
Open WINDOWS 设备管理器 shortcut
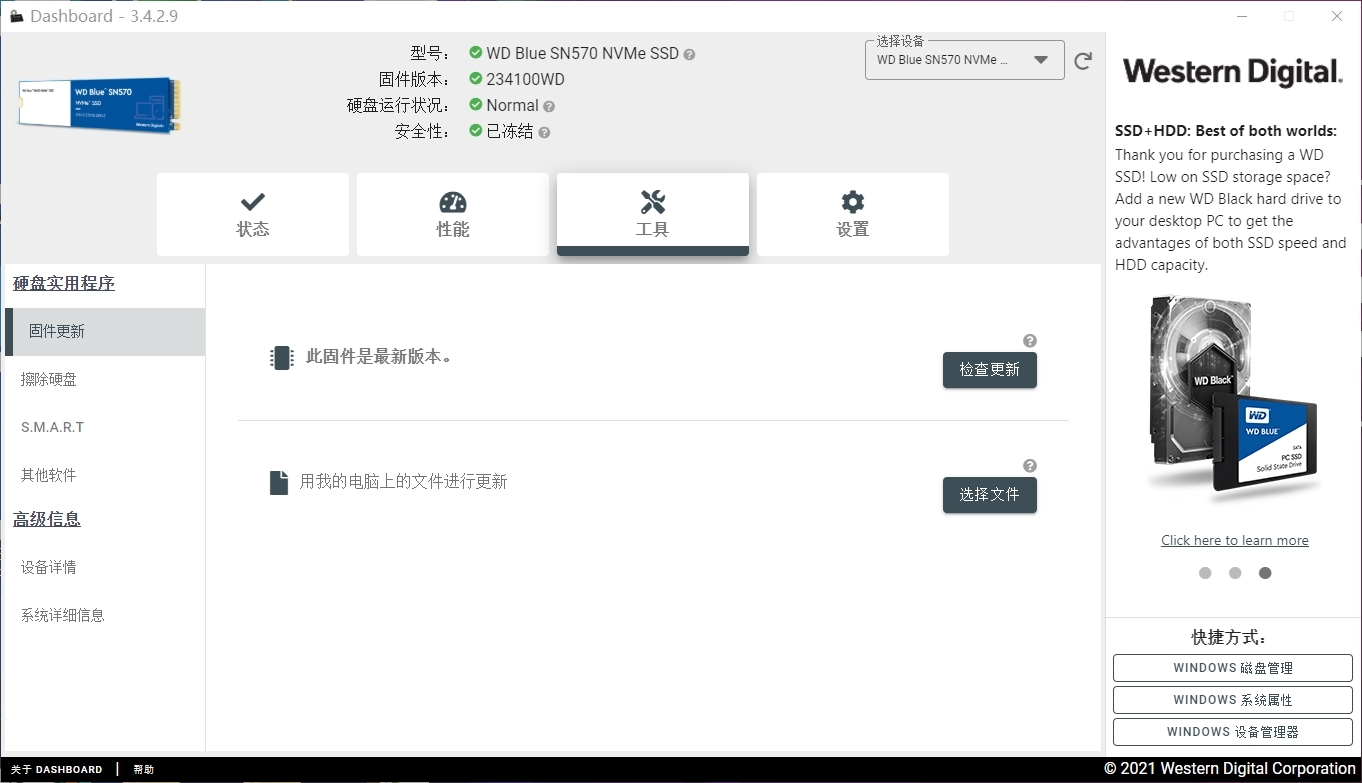1233,732
